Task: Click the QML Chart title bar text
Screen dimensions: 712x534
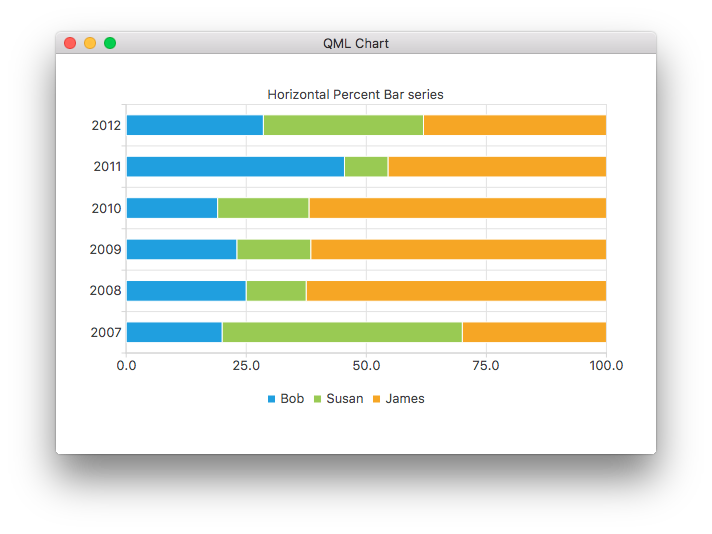Action: [356, 43]
